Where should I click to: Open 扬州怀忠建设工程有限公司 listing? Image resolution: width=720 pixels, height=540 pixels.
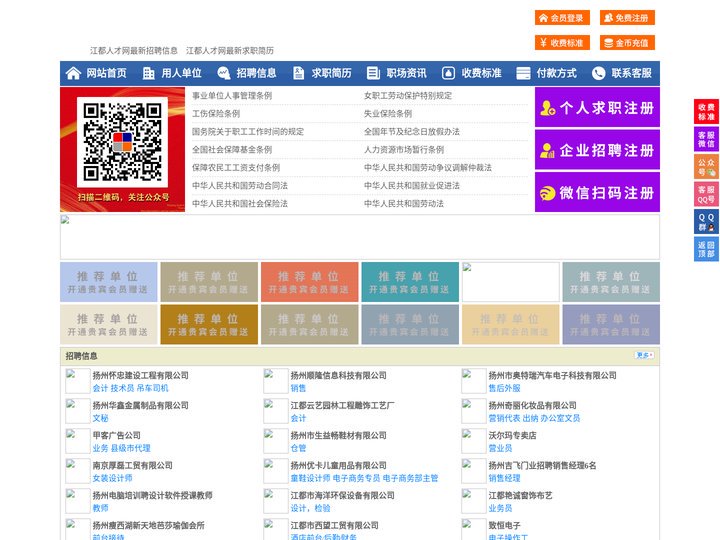point(141,375)
